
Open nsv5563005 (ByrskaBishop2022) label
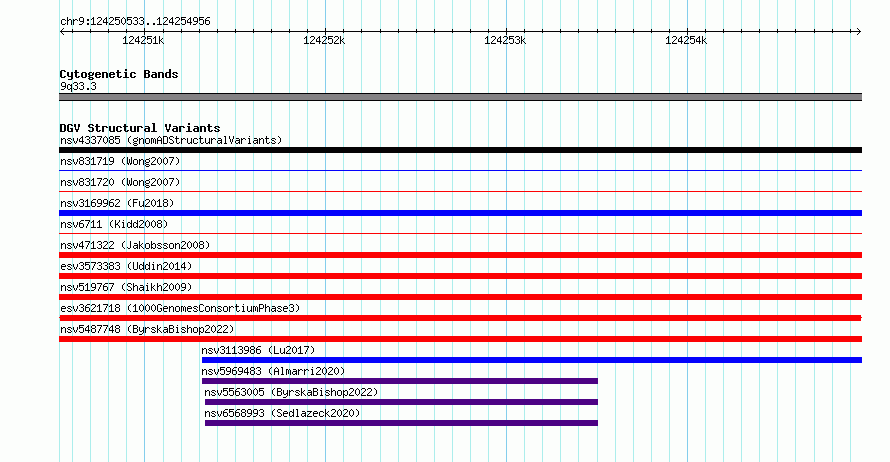coord(291,392)
